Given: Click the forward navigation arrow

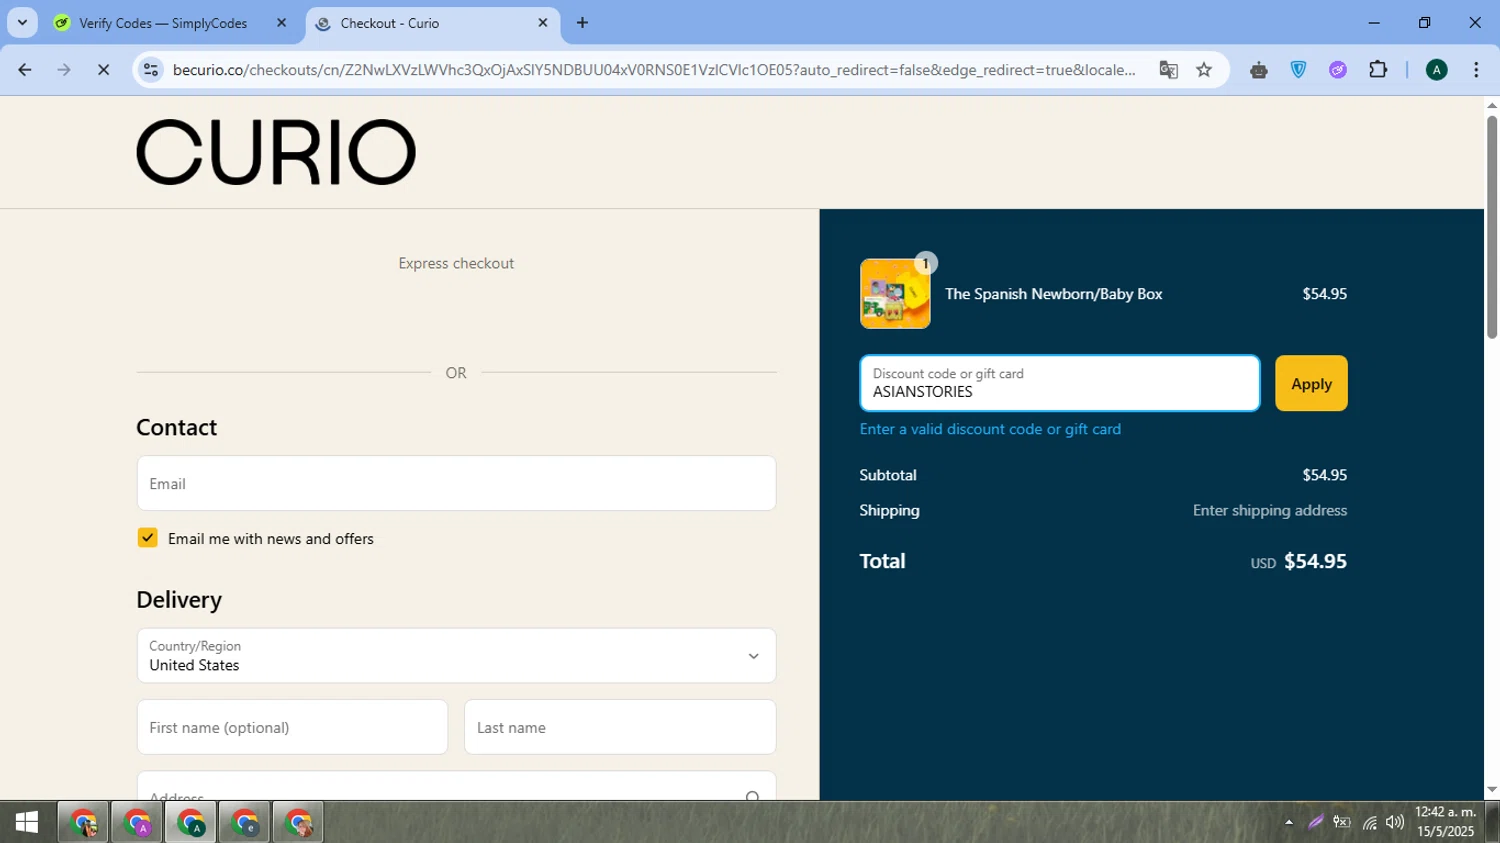Looking at the screenshot, I should point(64,70).
